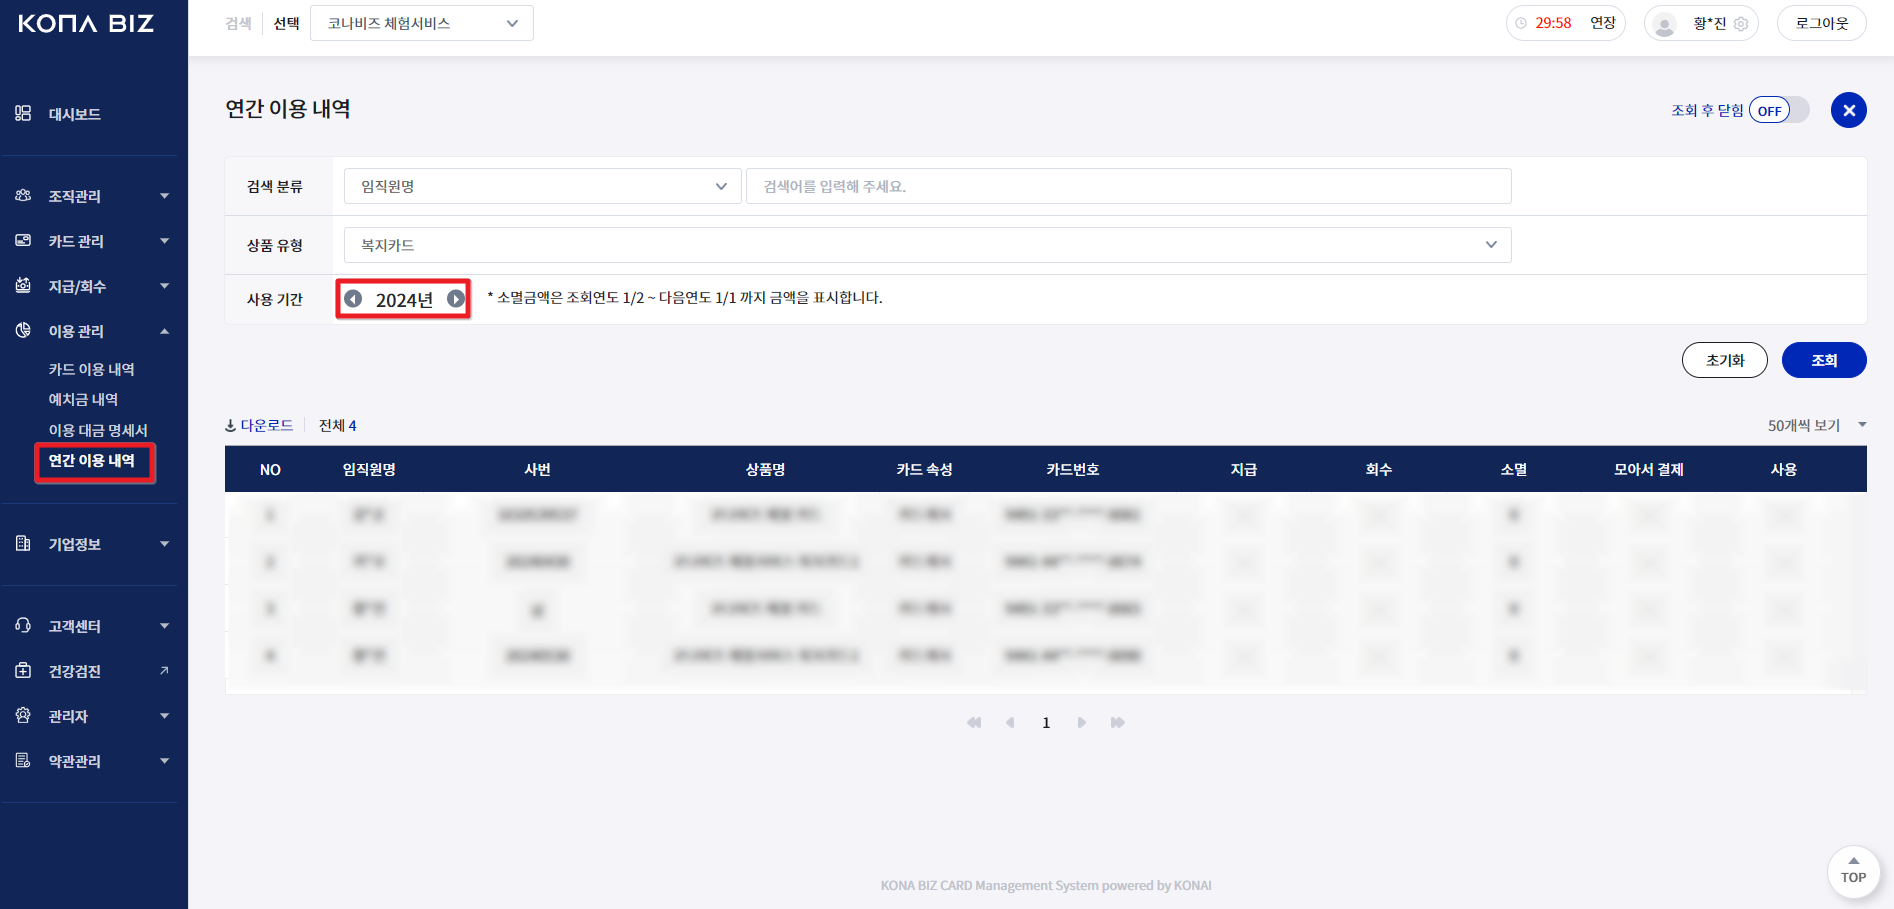
Task: Jump to first page arrow
Action: coord(974,723)
